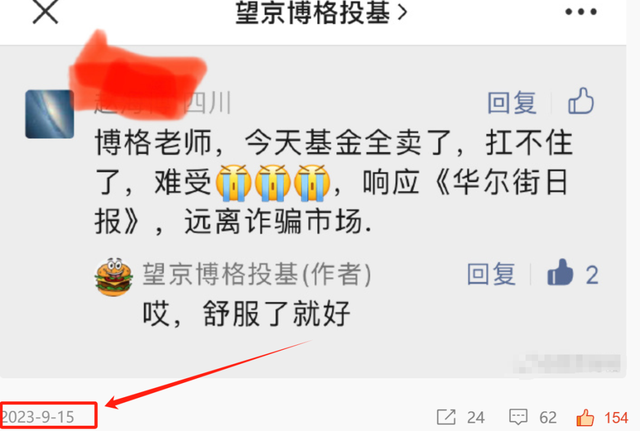This screenshot has width=640, height=431.
Task: Share the post via the forward icon
Action: (446, 417)
